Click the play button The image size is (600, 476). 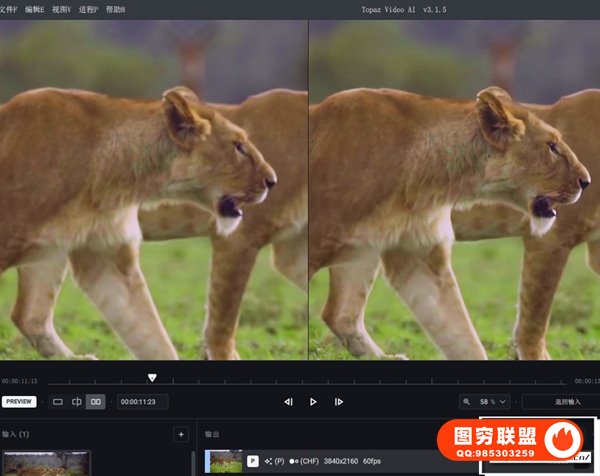point(313,402)
